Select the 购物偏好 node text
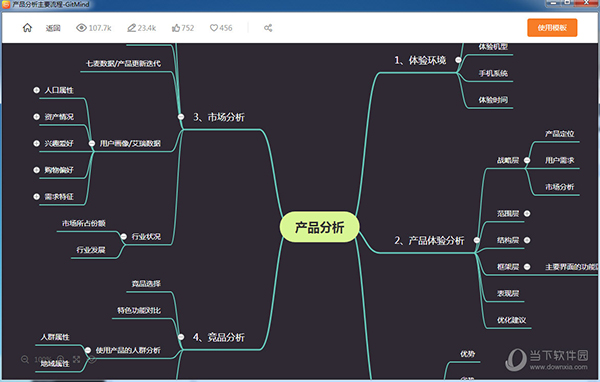600x382 pixels. point(59,170)
